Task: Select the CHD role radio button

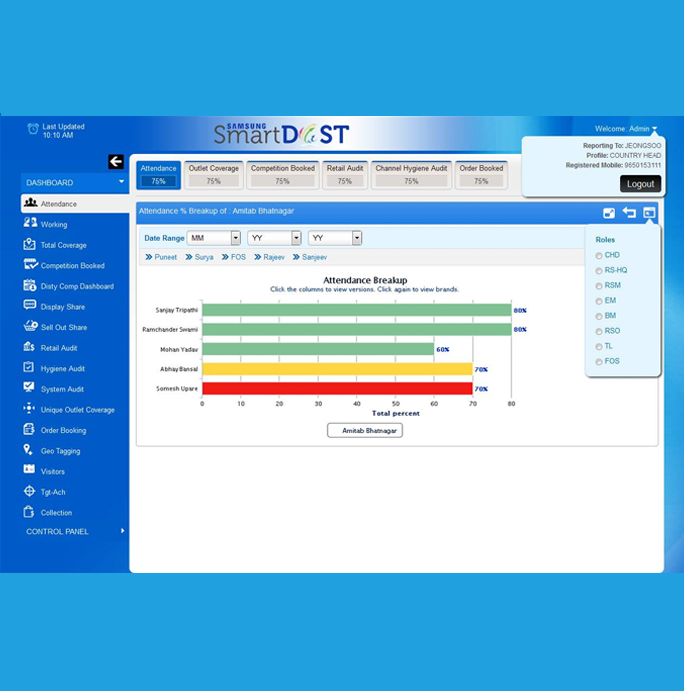Action: coord(599,256)
